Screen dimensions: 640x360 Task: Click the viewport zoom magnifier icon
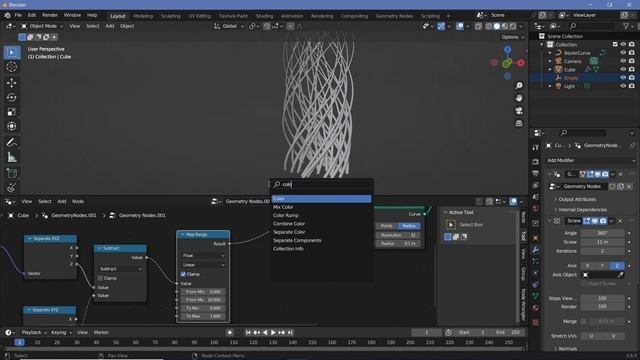tap(519, 86)
